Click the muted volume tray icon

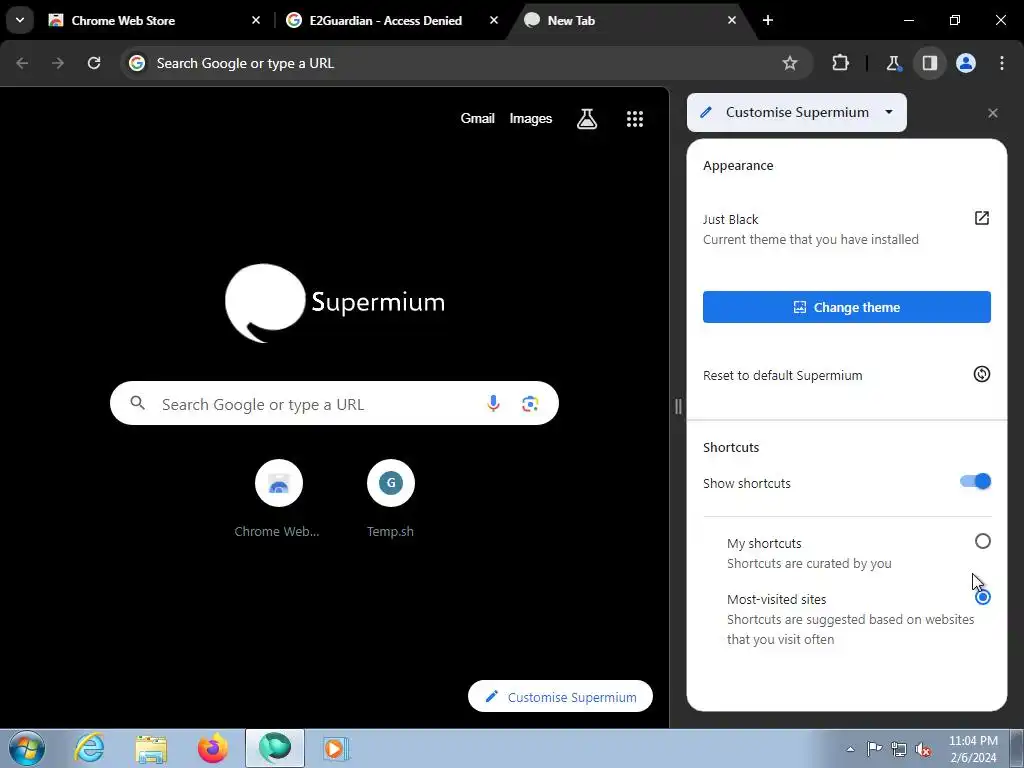click(923, 749)
